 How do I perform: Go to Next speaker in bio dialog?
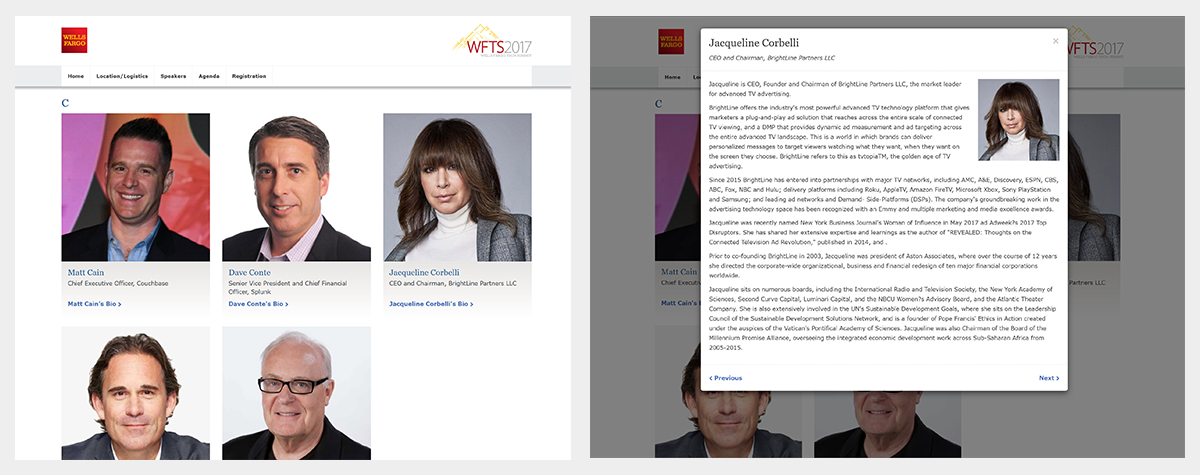[x=1049, y=378]
